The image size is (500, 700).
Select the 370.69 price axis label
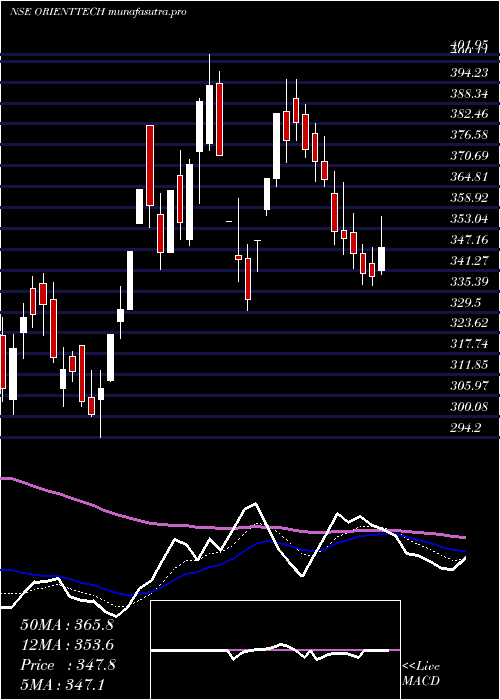469,156
